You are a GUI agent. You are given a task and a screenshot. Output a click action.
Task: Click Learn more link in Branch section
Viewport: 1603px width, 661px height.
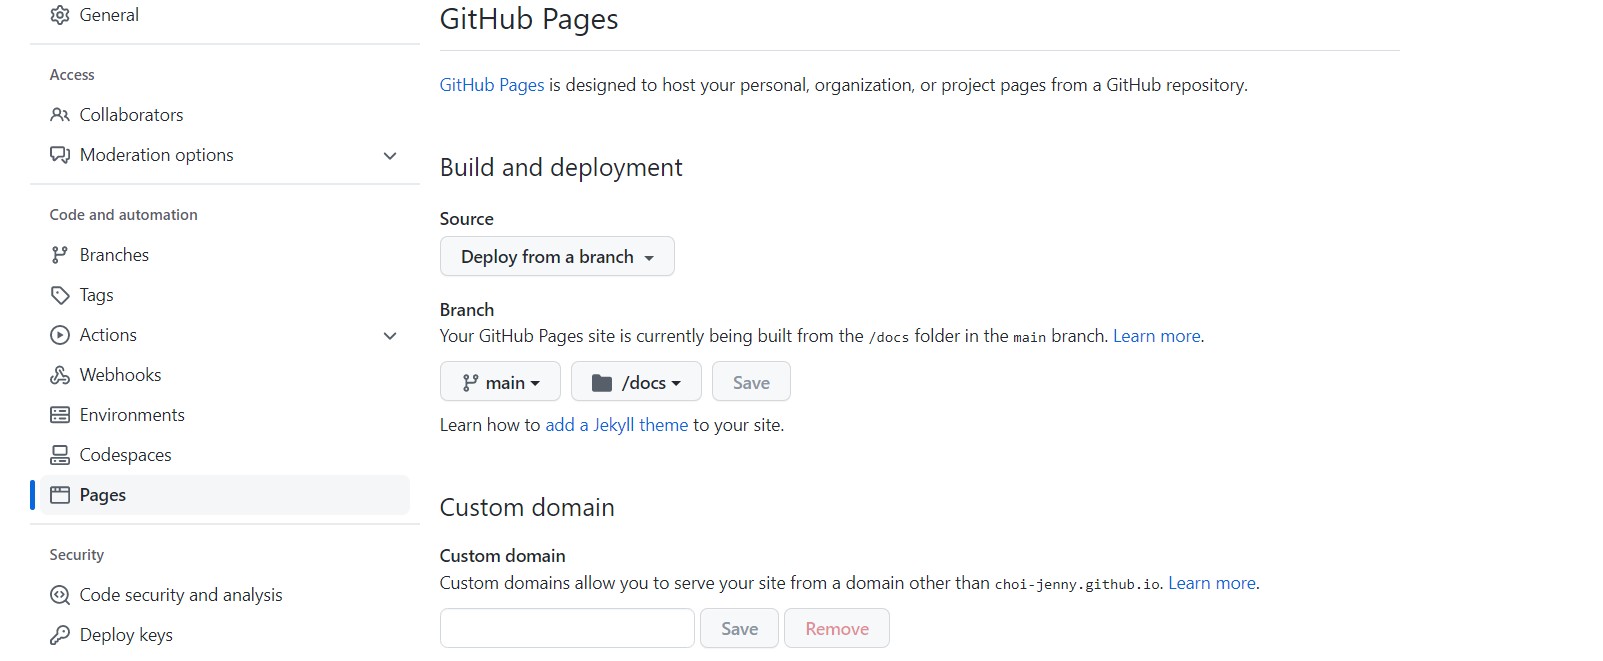click(1157, 336)
